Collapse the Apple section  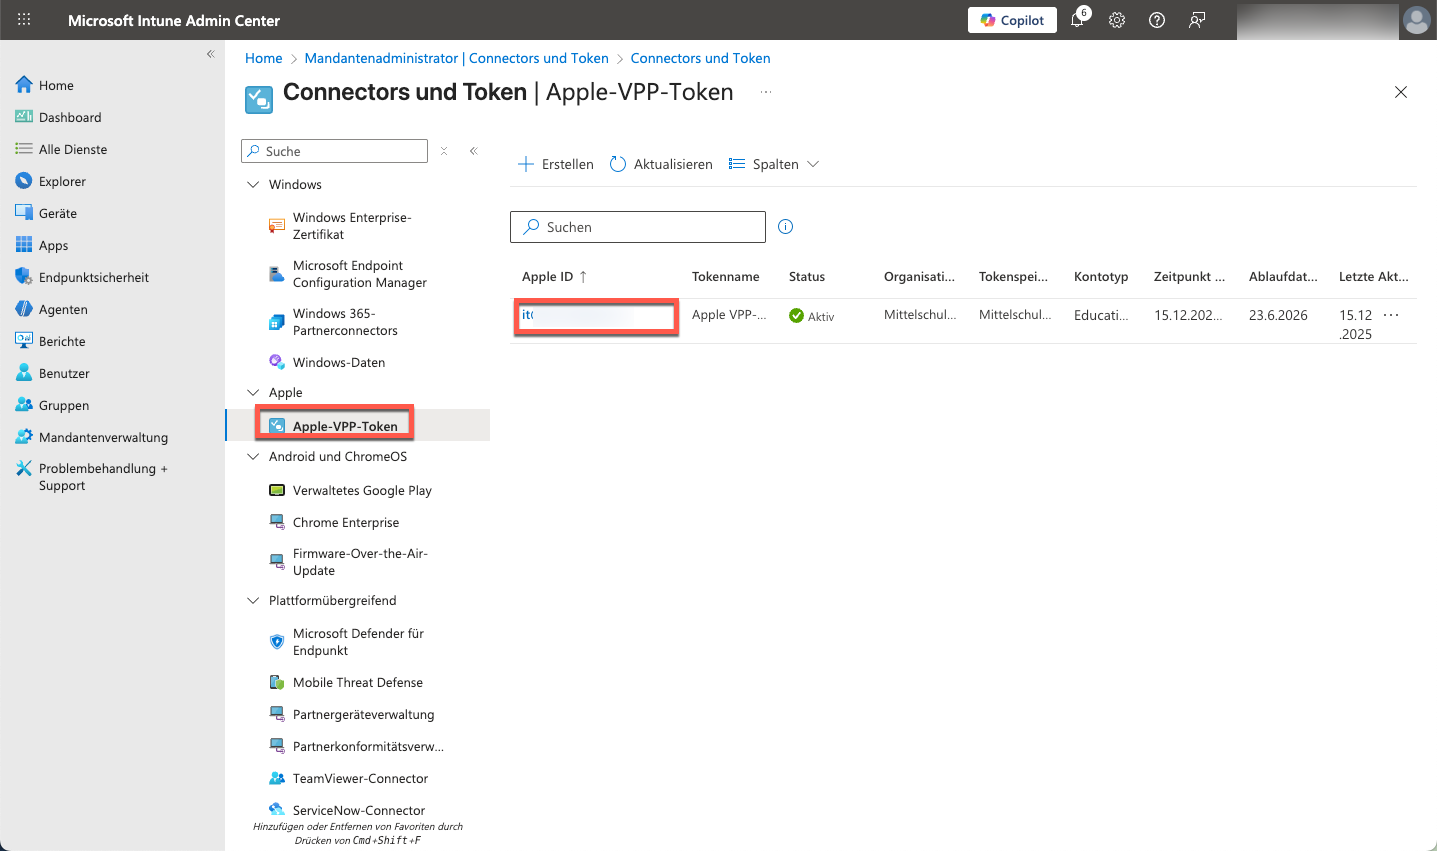(253, 393)
